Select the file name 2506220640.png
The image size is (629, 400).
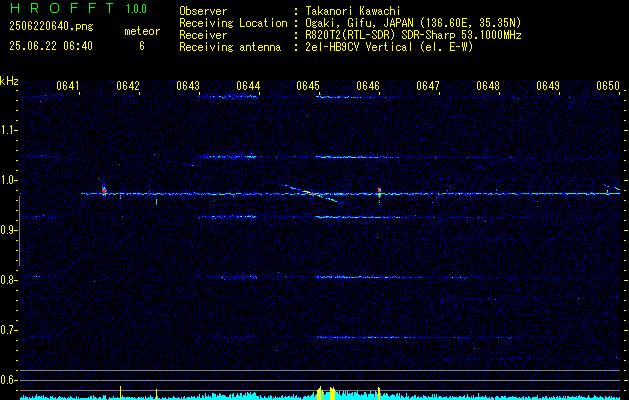click(51, 27)
